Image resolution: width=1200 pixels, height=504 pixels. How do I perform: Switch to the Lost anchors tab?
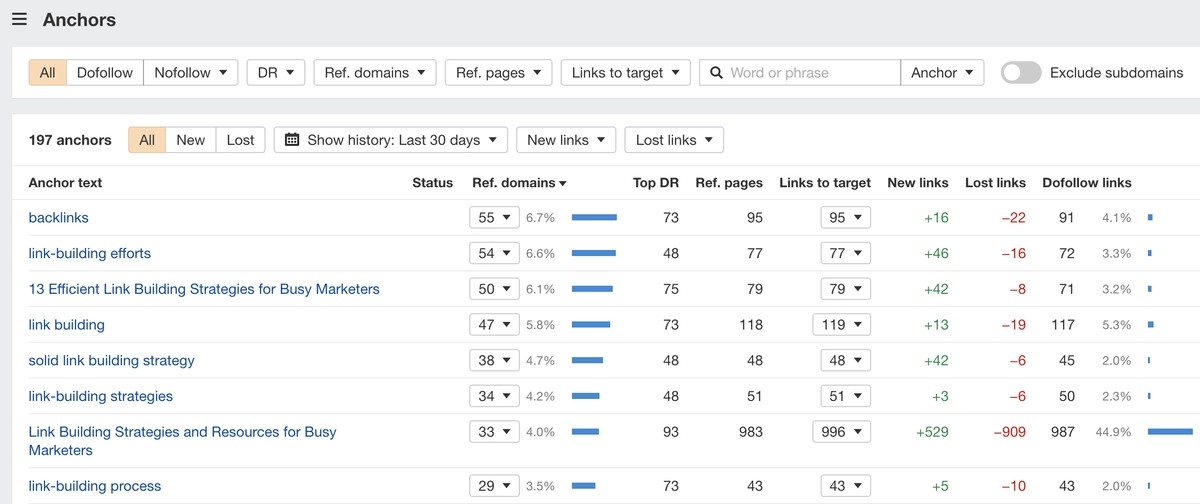pos(240,140)
